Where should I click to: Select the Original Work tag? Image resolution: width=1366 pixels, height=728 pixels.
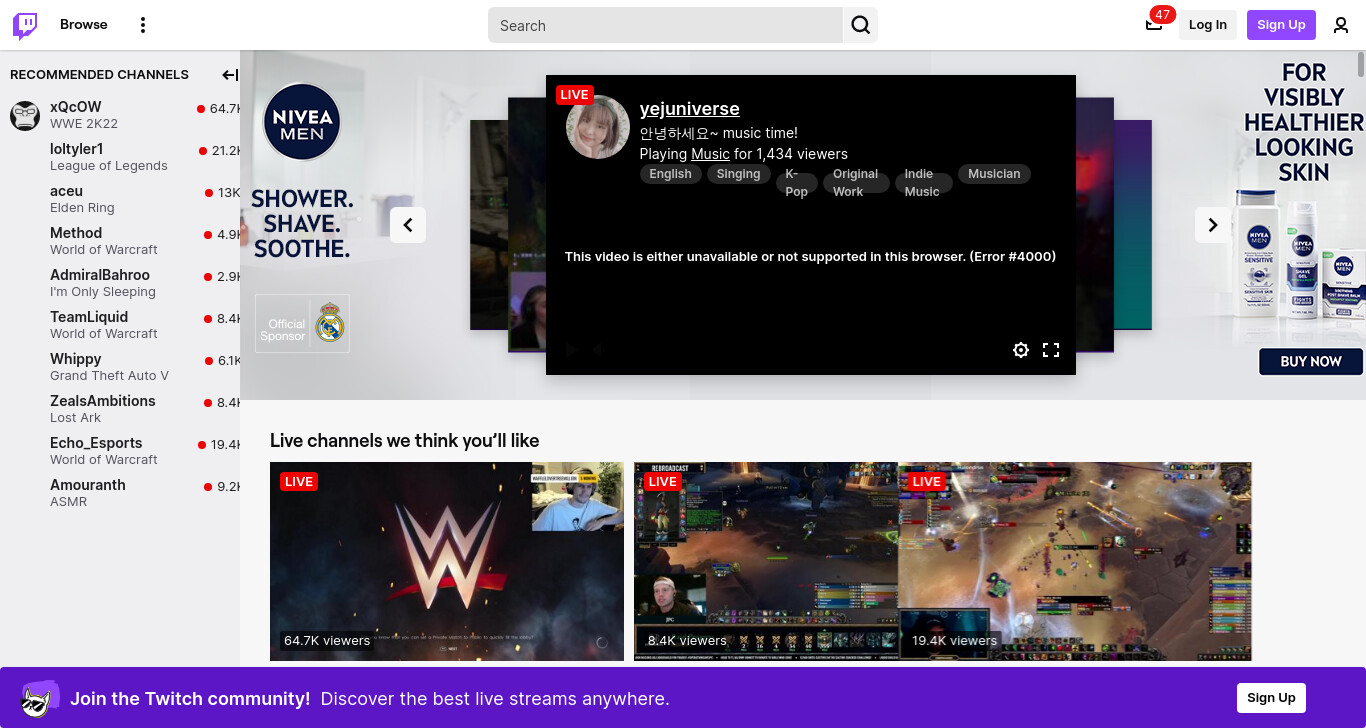pyautogui.click(x=856, y=182)
